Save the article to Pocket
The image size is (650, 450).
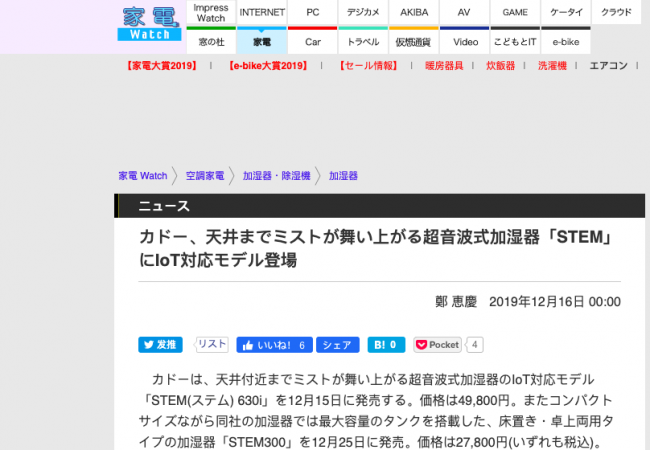point(437,345)
